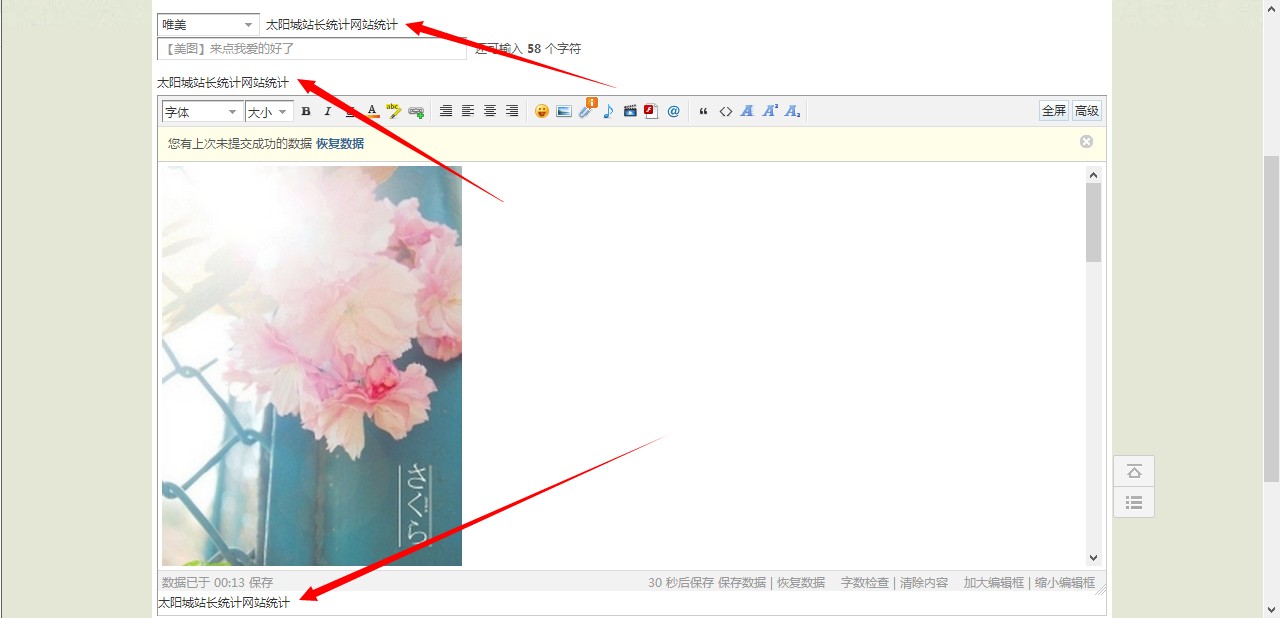
Task: Apply the first blue A text style
Action: (747, 112)
